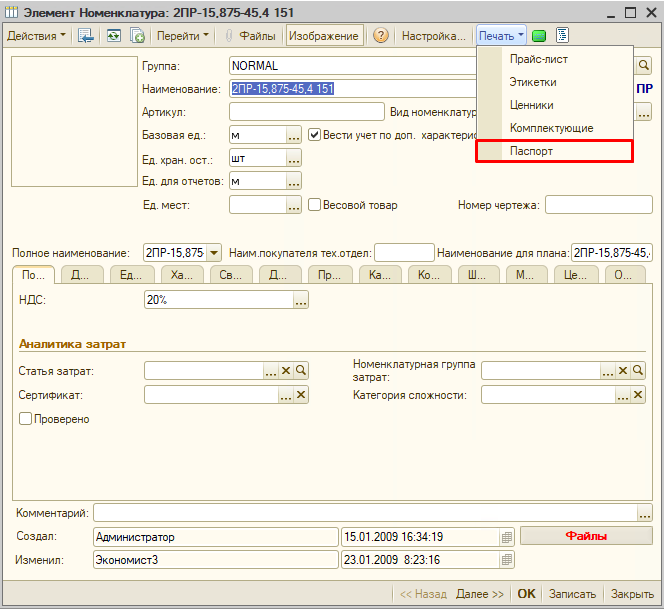Clear Номенклатурная группа затрат field
The height and width of the screenshot is (609, 664).
(622, 371)
